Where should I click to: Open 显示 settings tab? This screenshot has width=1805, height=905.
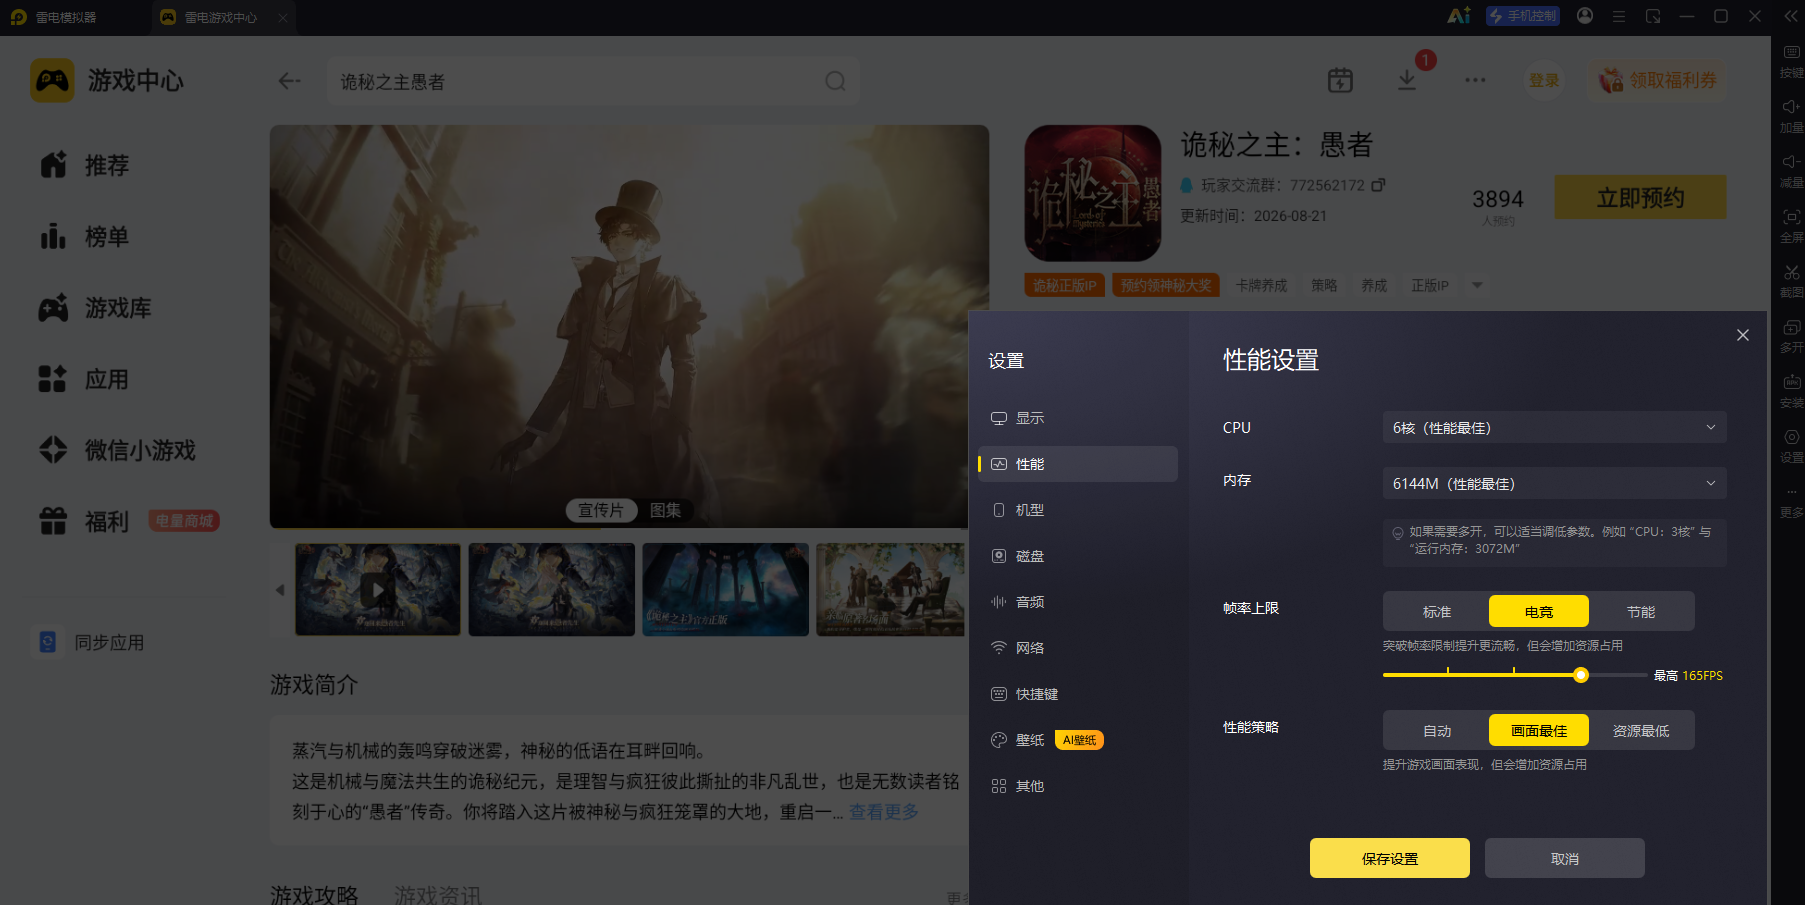pos(1078,418)
